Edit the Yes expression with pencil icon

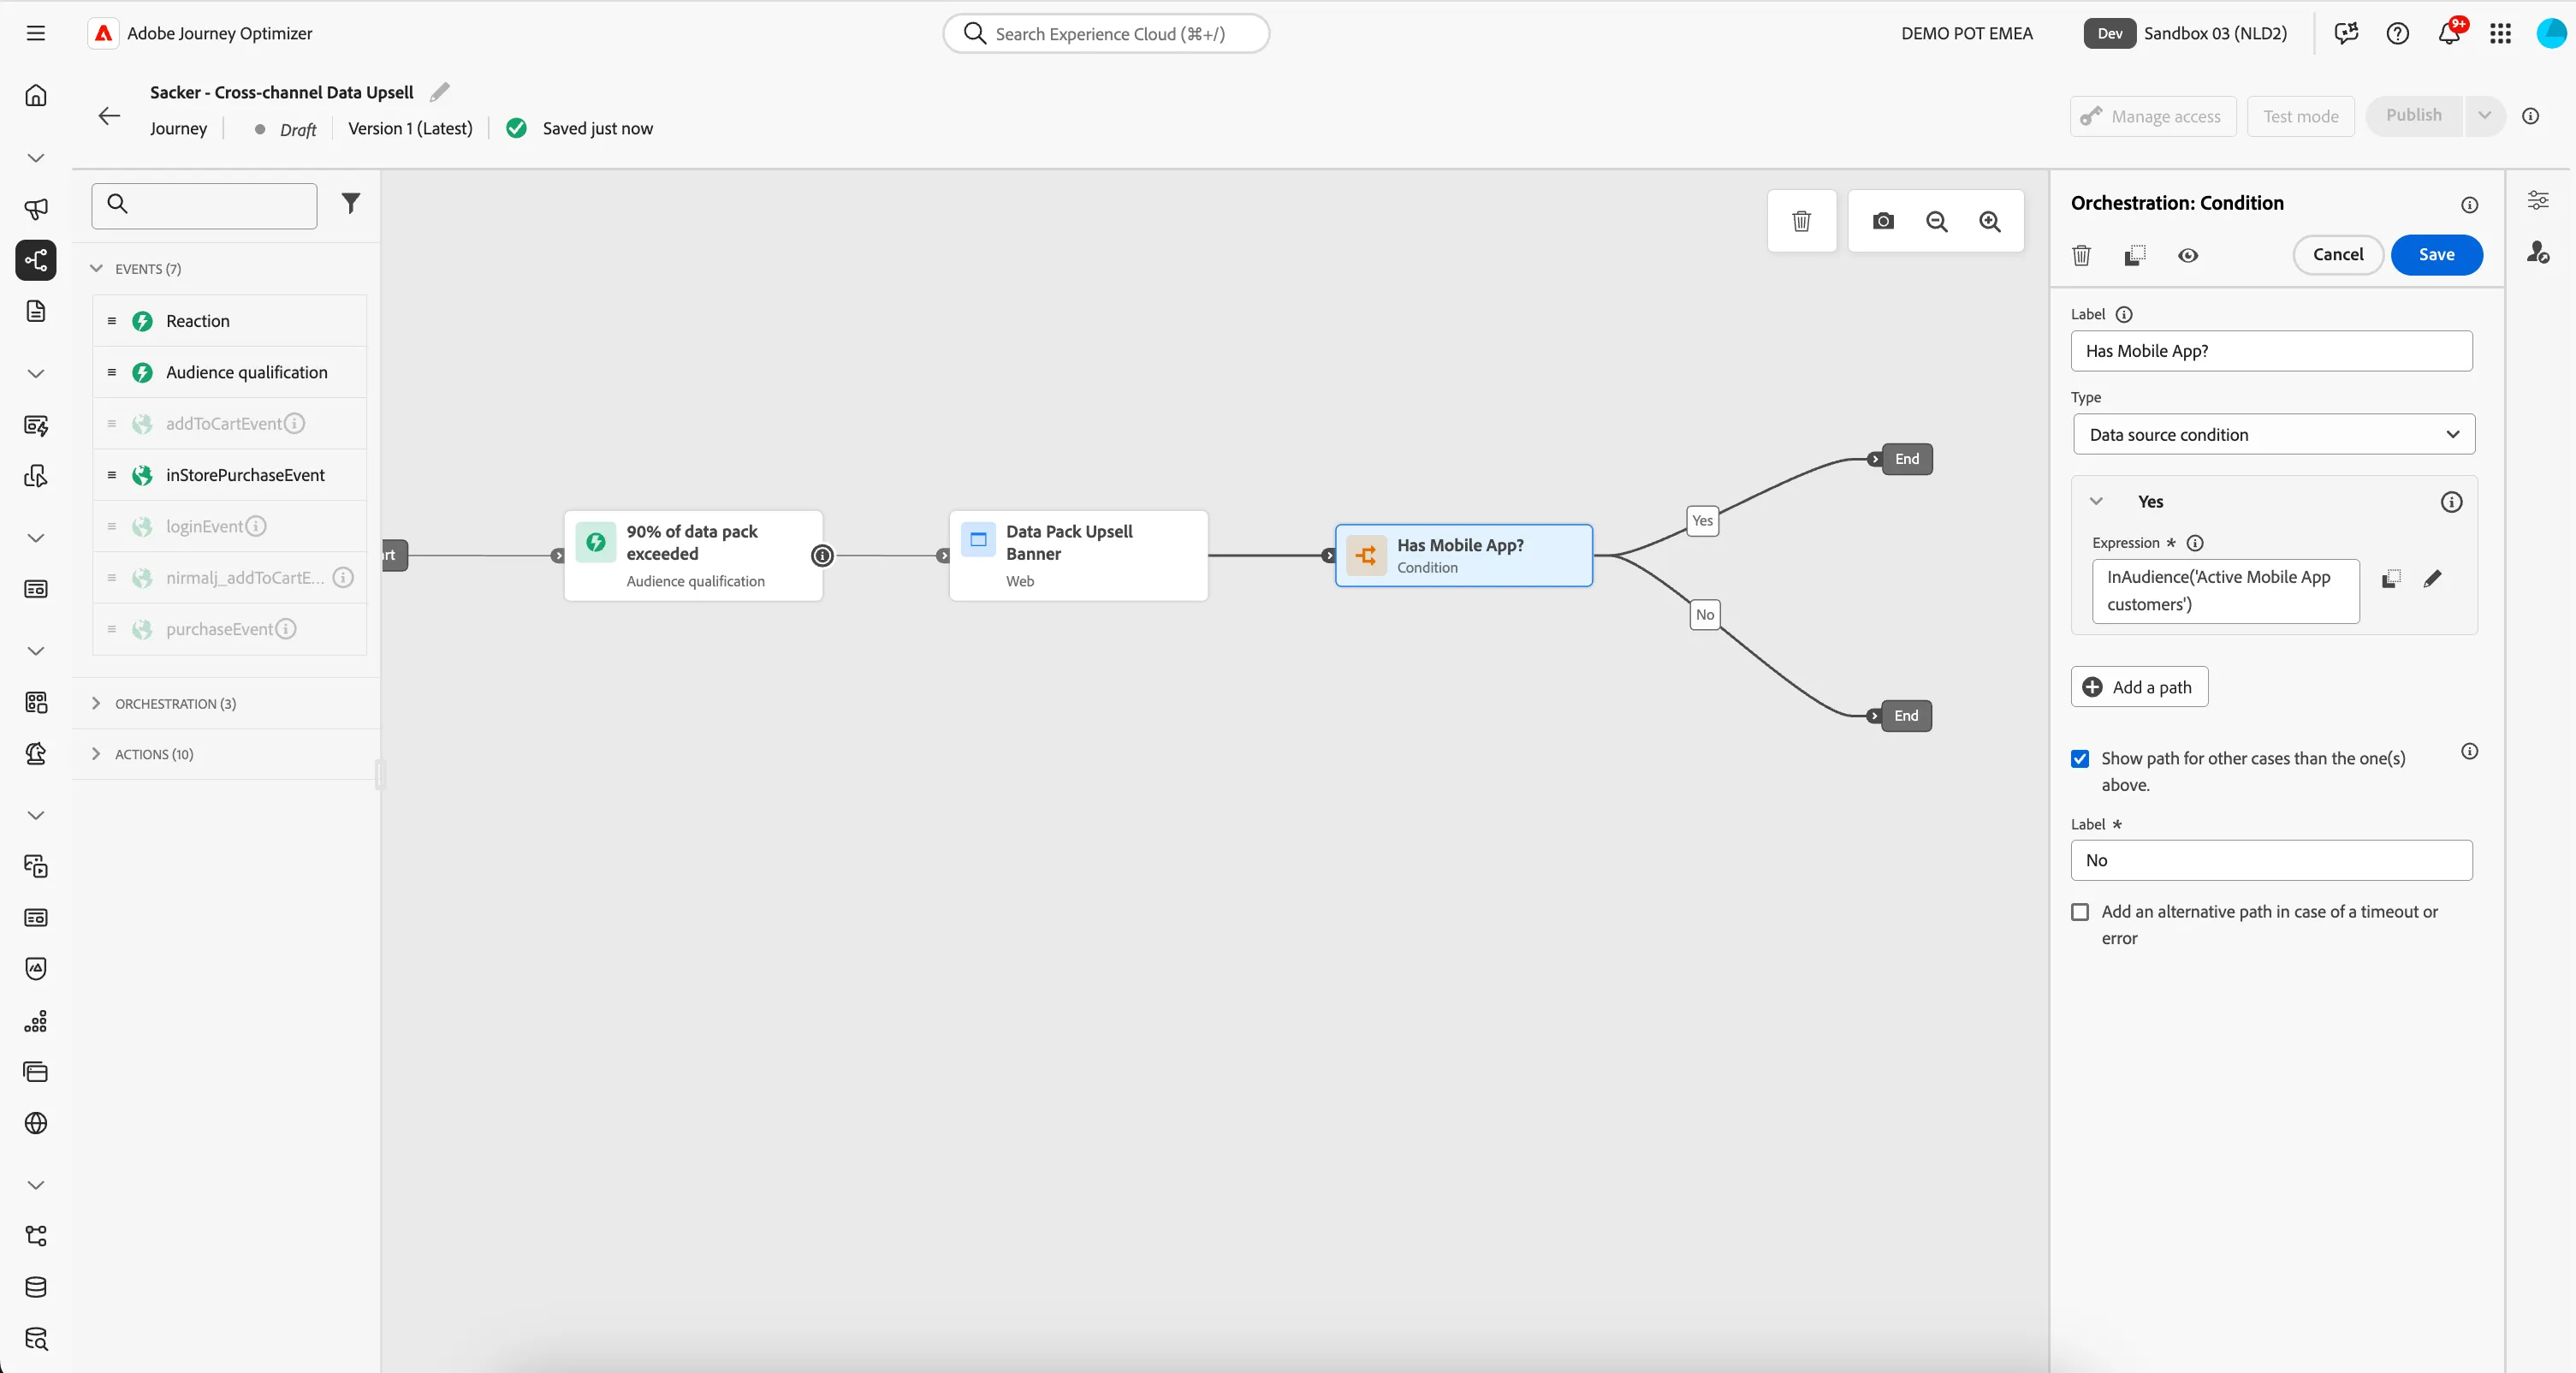click(x=2432, y=578)
